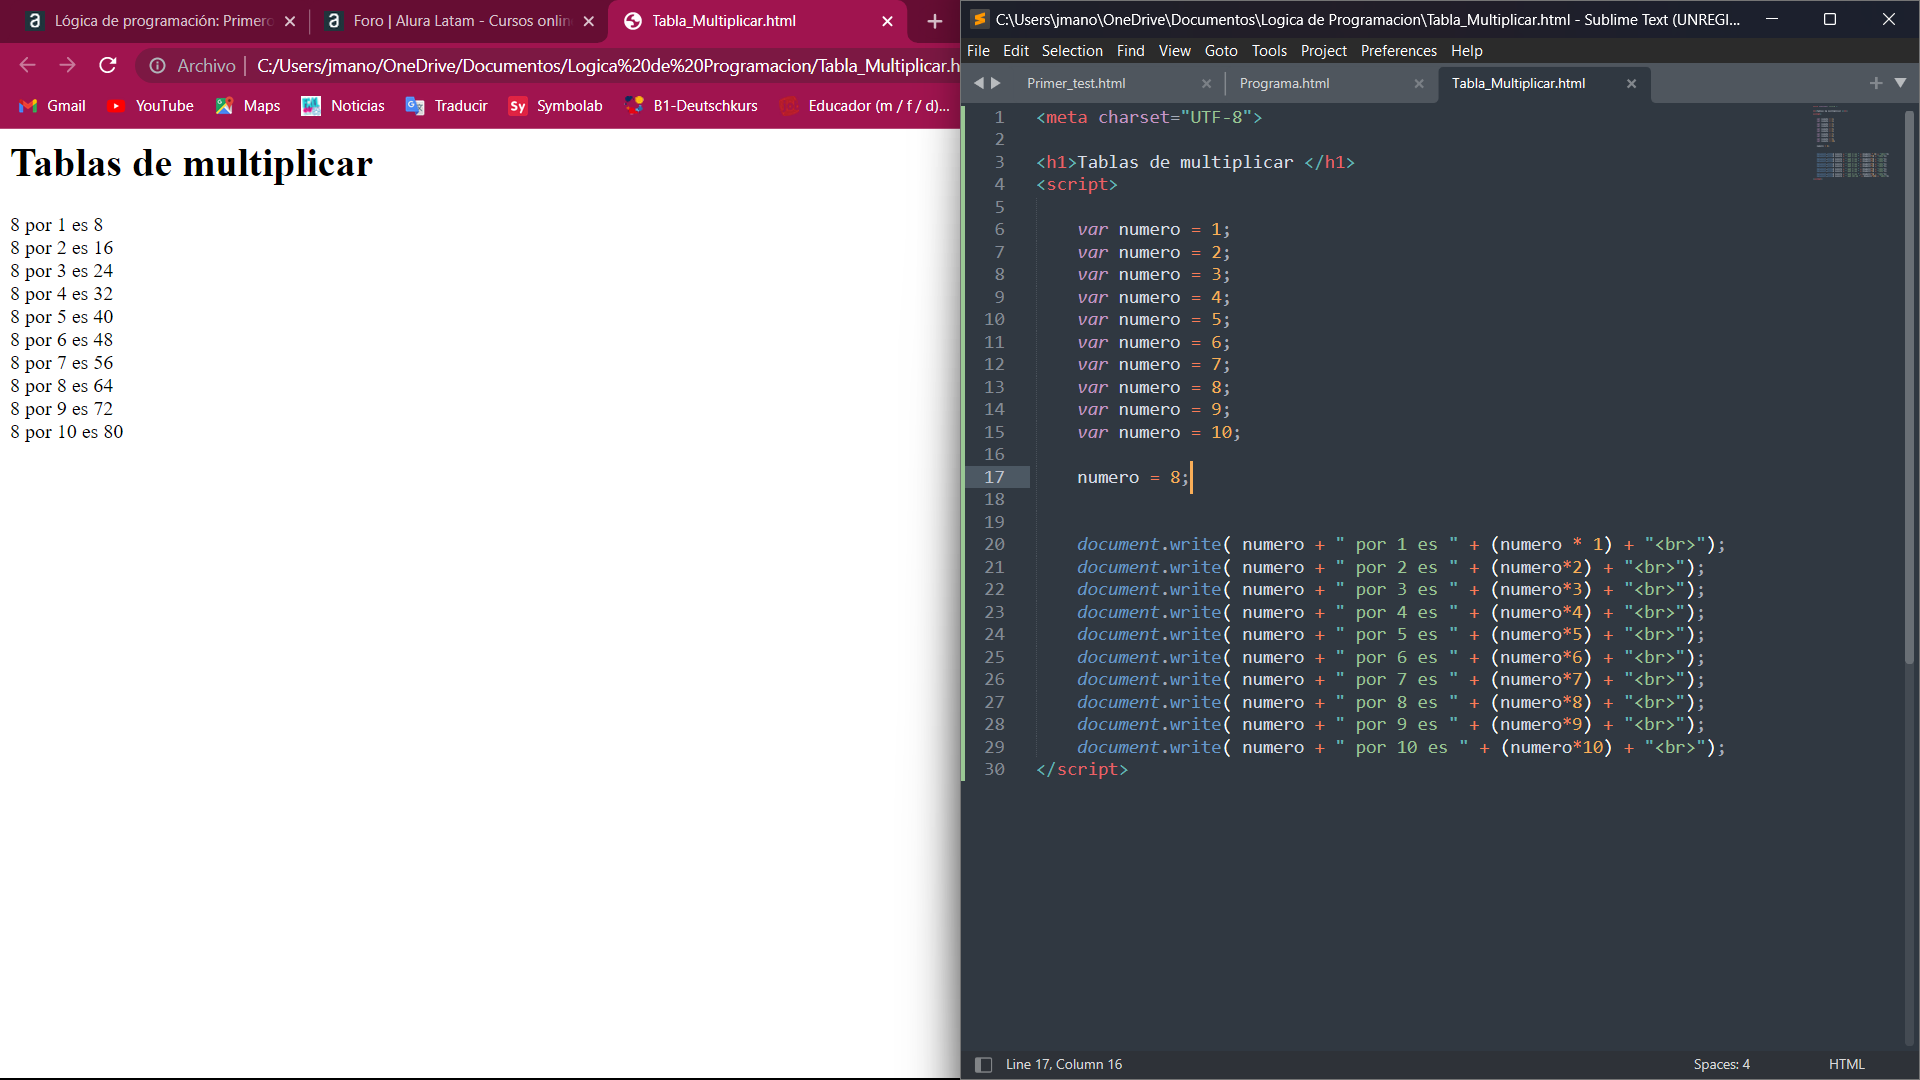Select Tabla_Multiplicar.html editor tab

pyautogui.click(x=1518, y=84)
